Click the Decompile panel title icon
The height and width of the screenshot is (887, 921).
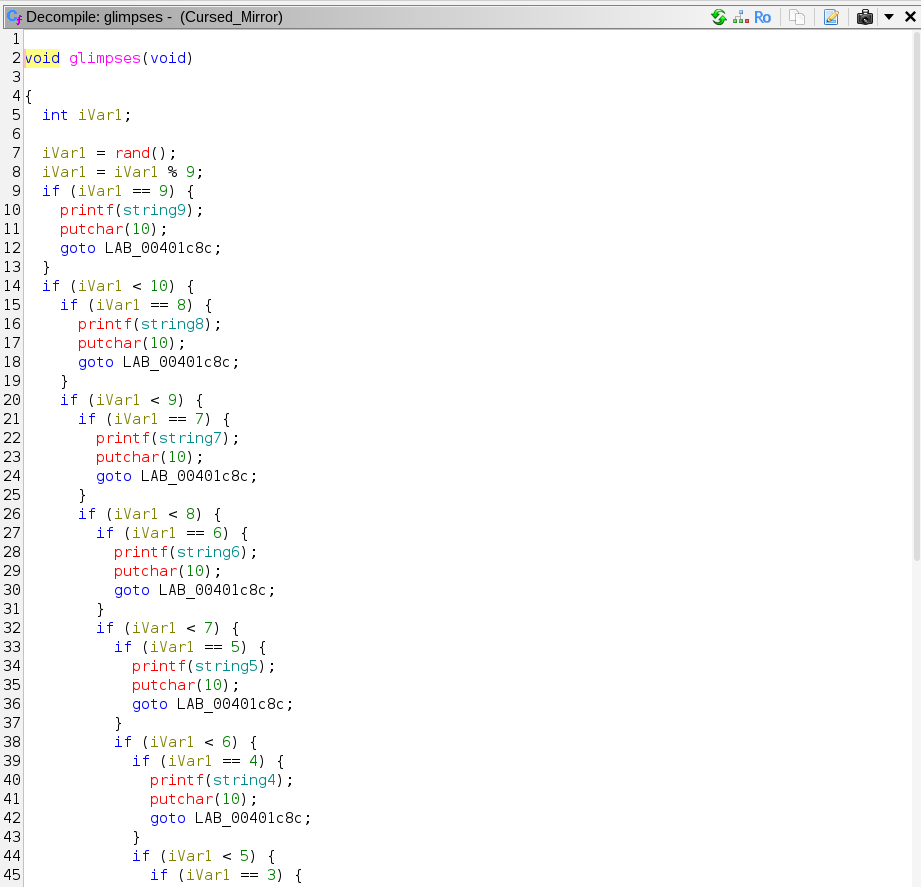click(15, 17)
